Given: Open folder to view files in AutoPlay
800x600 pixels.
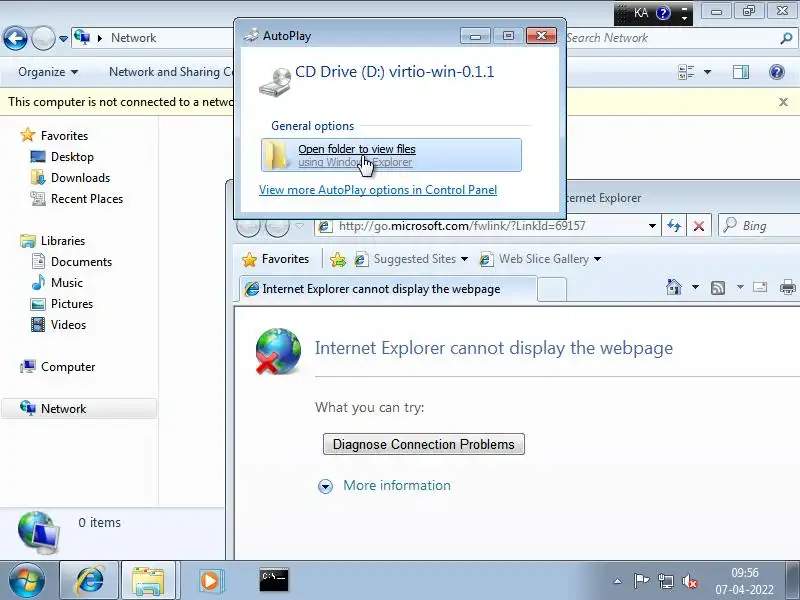Looking at the screenshot, I should coord(391,155).
